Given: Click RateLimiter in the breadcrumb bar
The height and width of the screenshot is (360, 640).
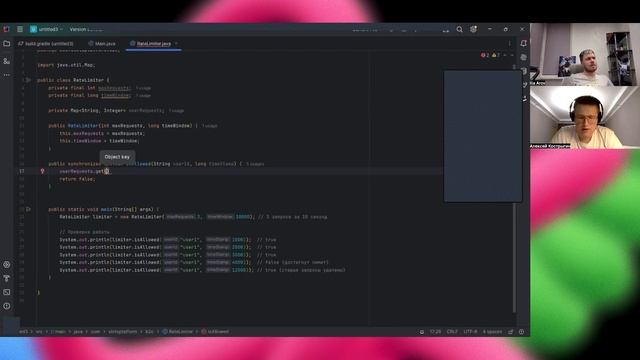Looking at the screenshot, I should click(x=178, y=332).
